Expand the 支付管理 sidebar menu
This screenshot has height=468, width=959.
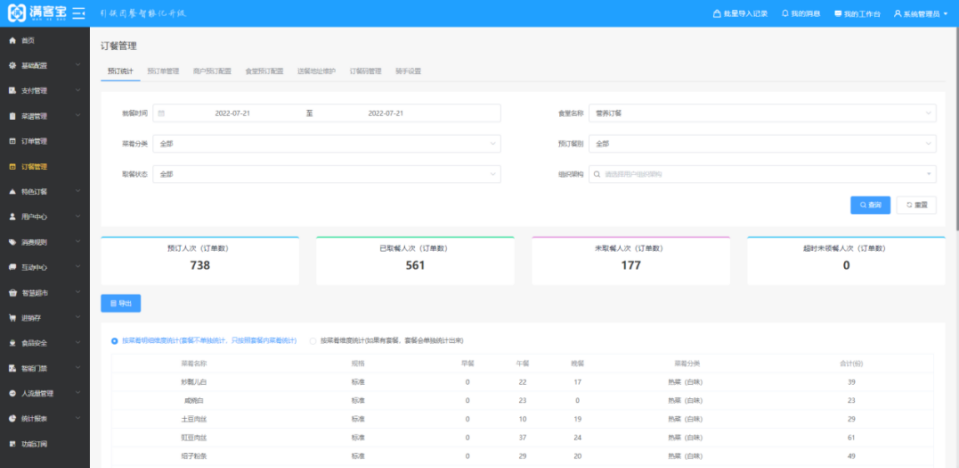coord(44,90)
